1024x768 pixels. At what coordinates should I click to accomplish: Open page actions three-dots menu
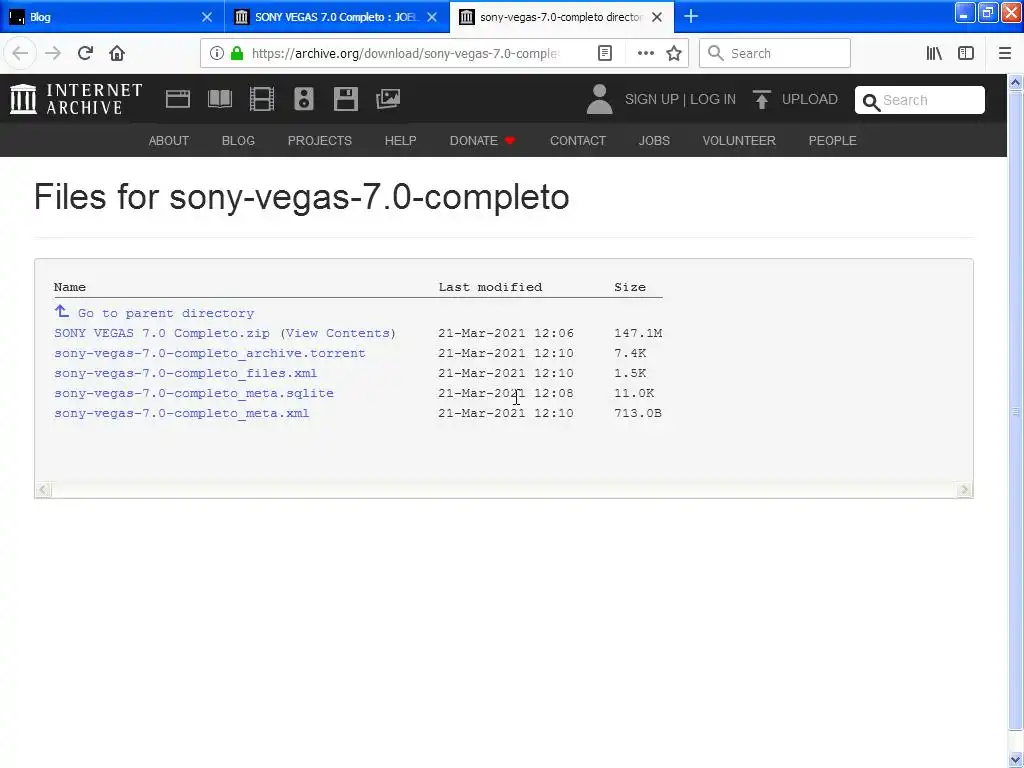click(645, 53)
